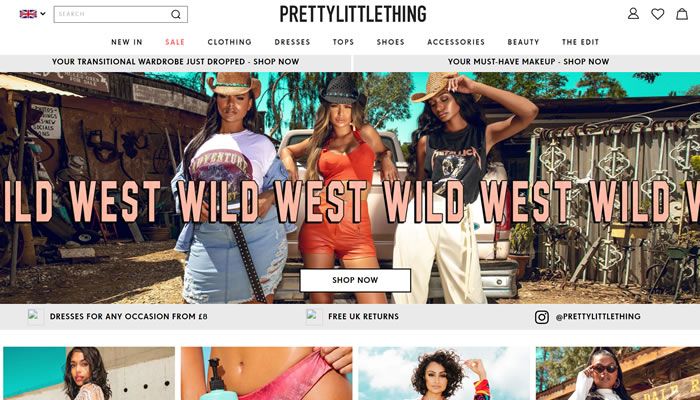The height and width of the screenshot is (400, 700).
Task: Click the @prettylittlething Instagram link
Action: coord(598,317)
